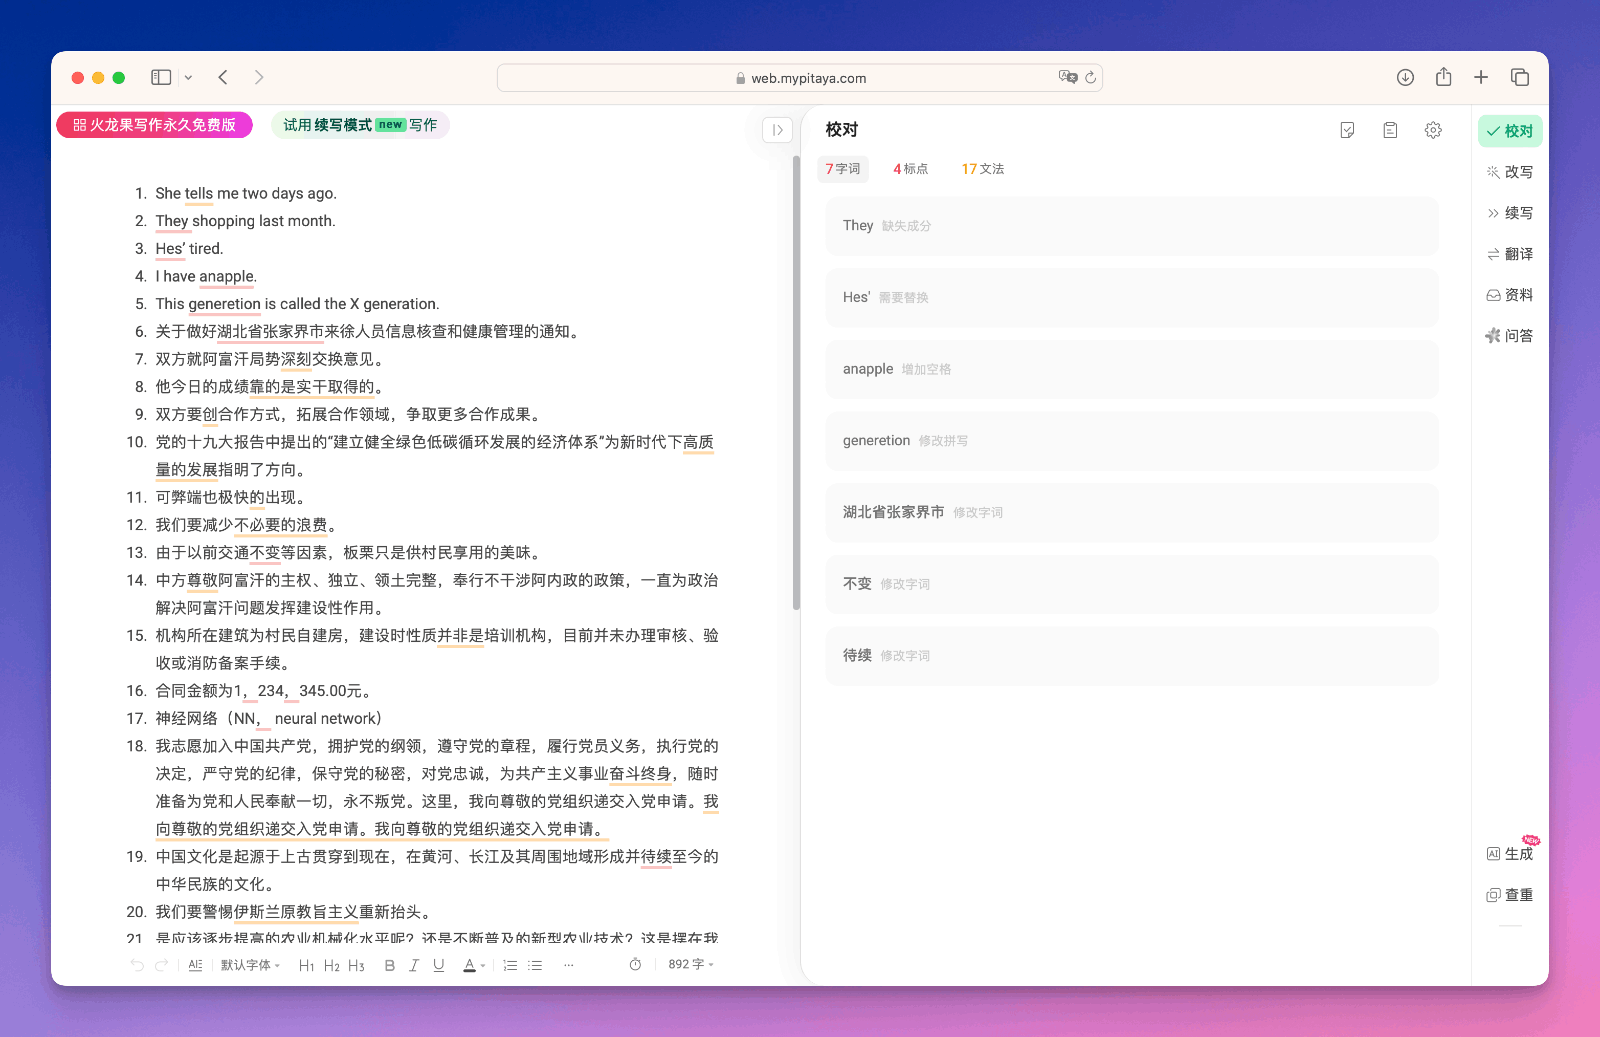Open proofreading settings gear icon

tap(1433, 130)
